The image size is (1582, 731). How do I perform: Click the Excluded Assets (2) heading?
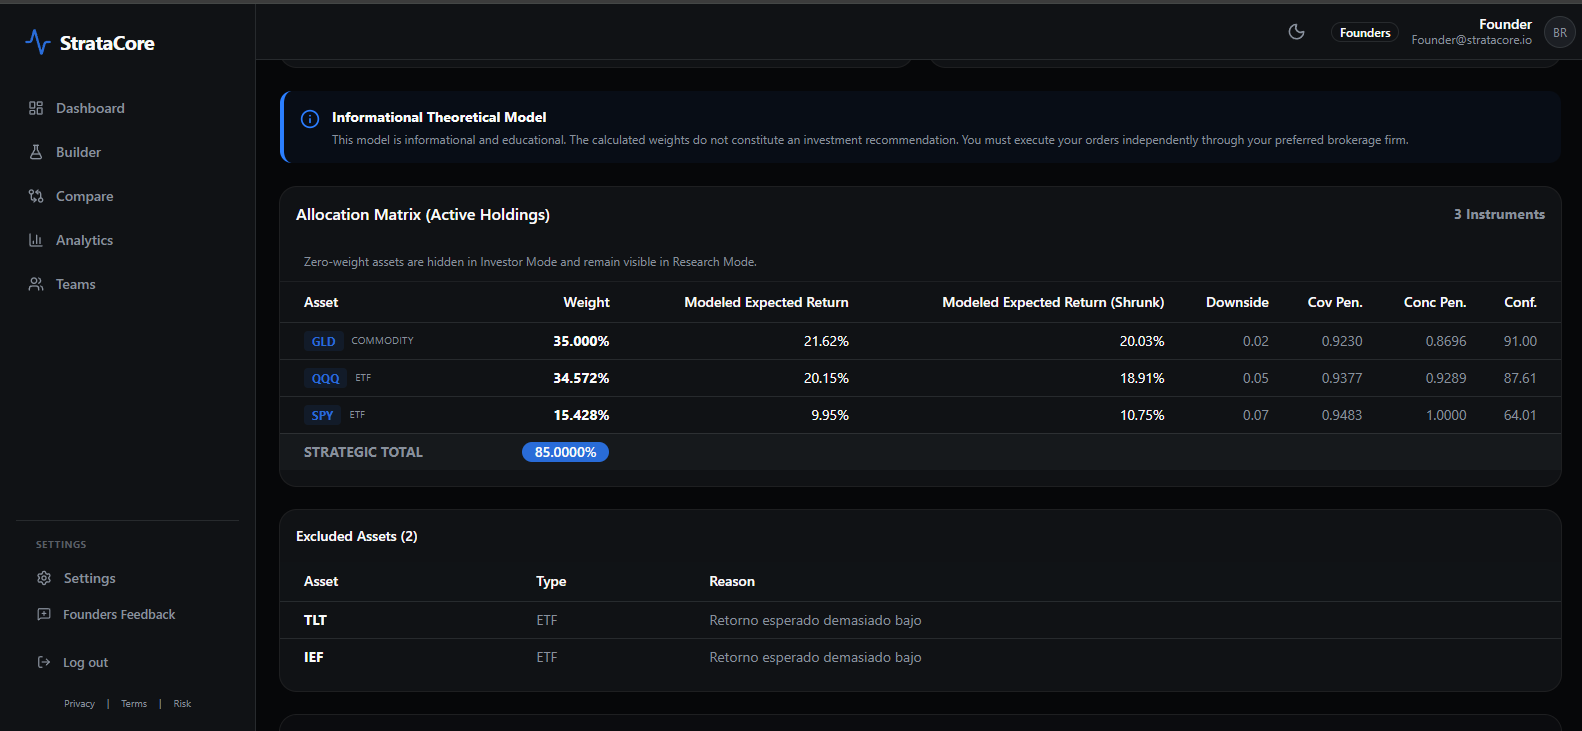pos(357,536)
